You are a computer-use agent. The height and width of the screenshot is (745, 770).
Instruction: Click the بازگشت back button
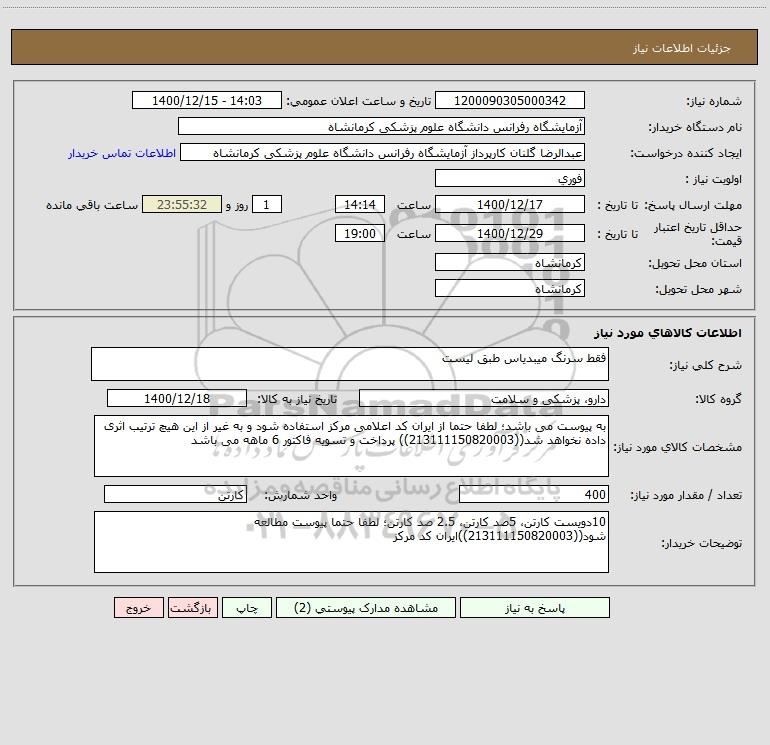192,607
